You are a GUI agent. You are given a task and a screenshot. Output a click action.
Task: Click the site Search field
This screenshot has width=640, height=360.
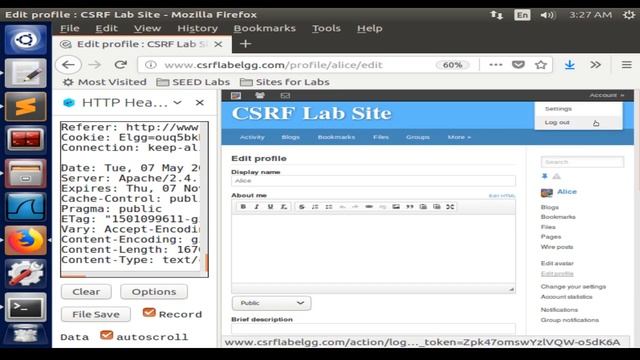(x=582, y=162)
